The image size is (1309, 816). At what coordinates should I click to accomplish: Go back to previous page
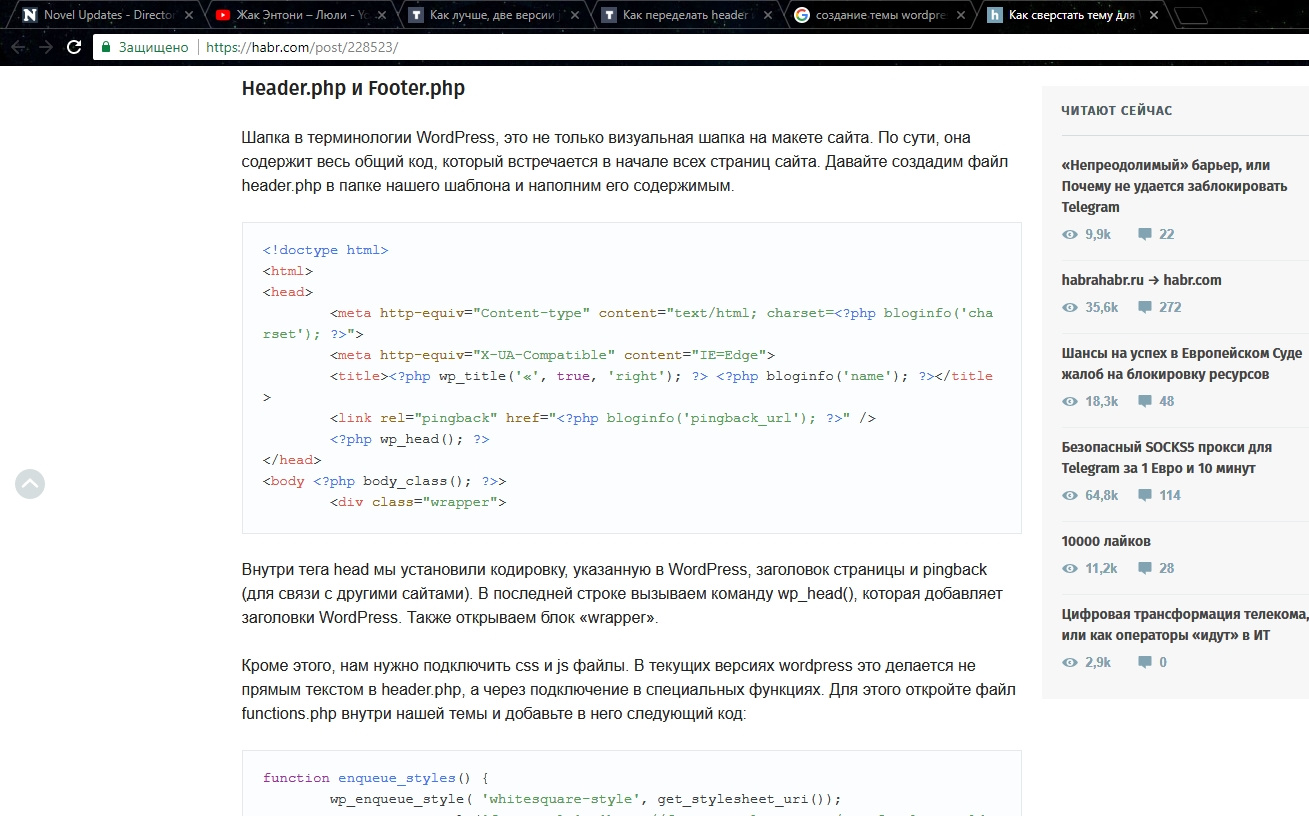tap(19, 47)
